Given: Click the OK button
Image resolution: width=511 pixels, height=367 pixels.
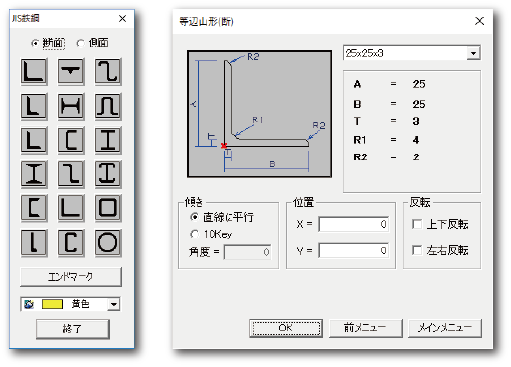Looking at the screenshot, I should click(x=286, y=328).
